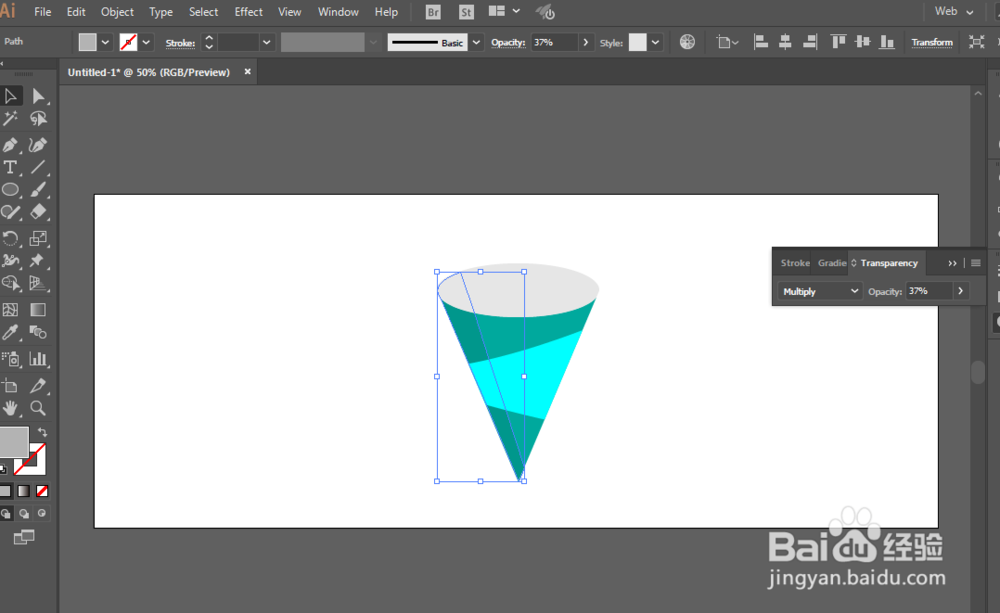This screenshot has width=1000, height=613.
Task: Select the Puppet Warp pin tool
Action: (x=38, y=260)
